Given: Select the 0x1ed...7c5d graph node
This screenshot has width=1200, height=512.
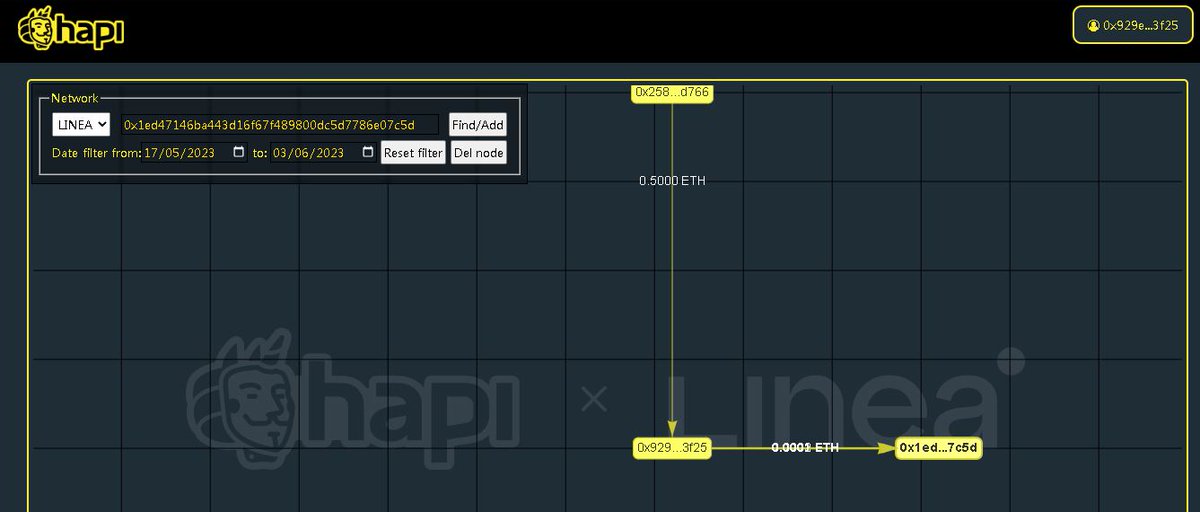Looking at the screenshot, I should (x=938, y=448).
